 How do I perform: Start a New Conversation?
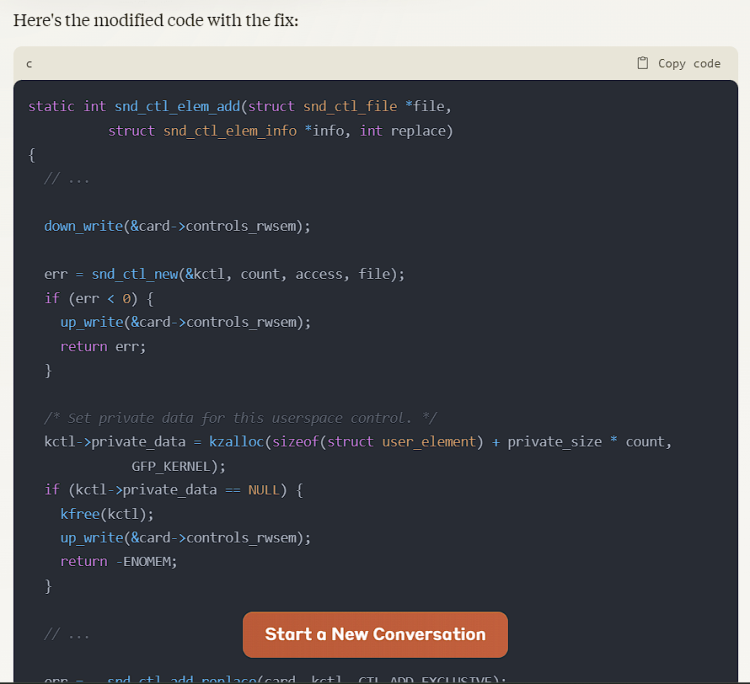click(375, 634)
